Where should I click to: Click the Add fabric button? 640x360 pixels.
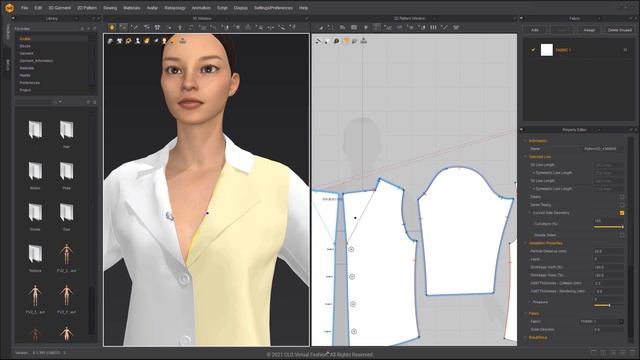[x=535, y=30]
